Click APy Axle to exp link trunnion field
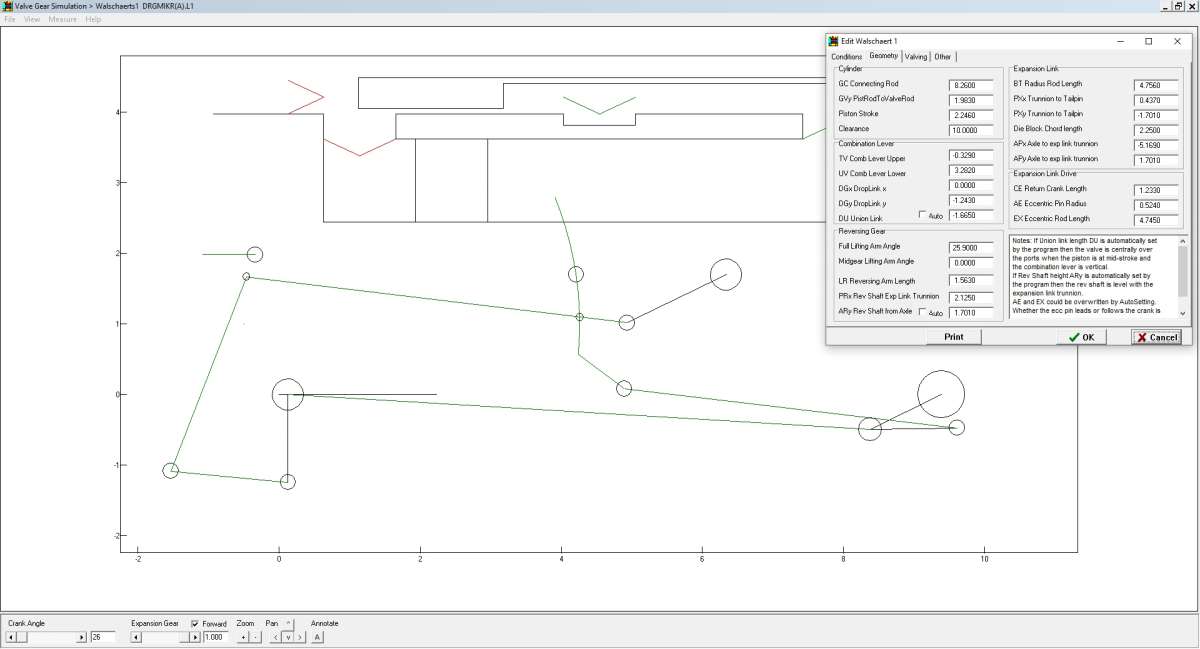 (x=1156, y=160)
